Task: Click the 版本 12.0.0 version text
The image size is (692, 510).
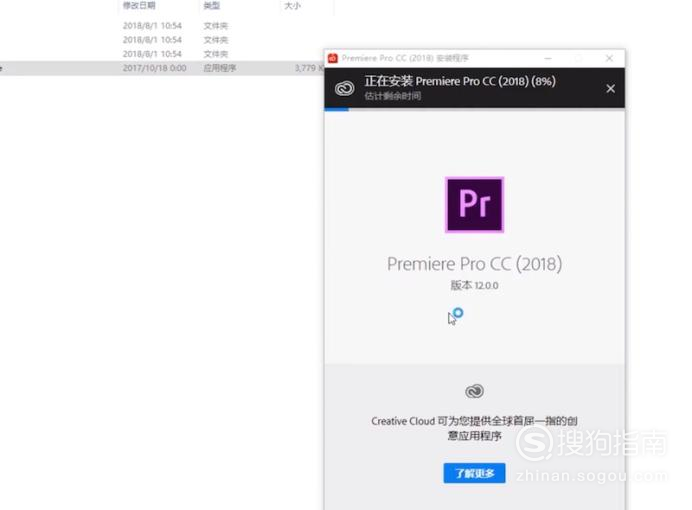Action: 474,285
